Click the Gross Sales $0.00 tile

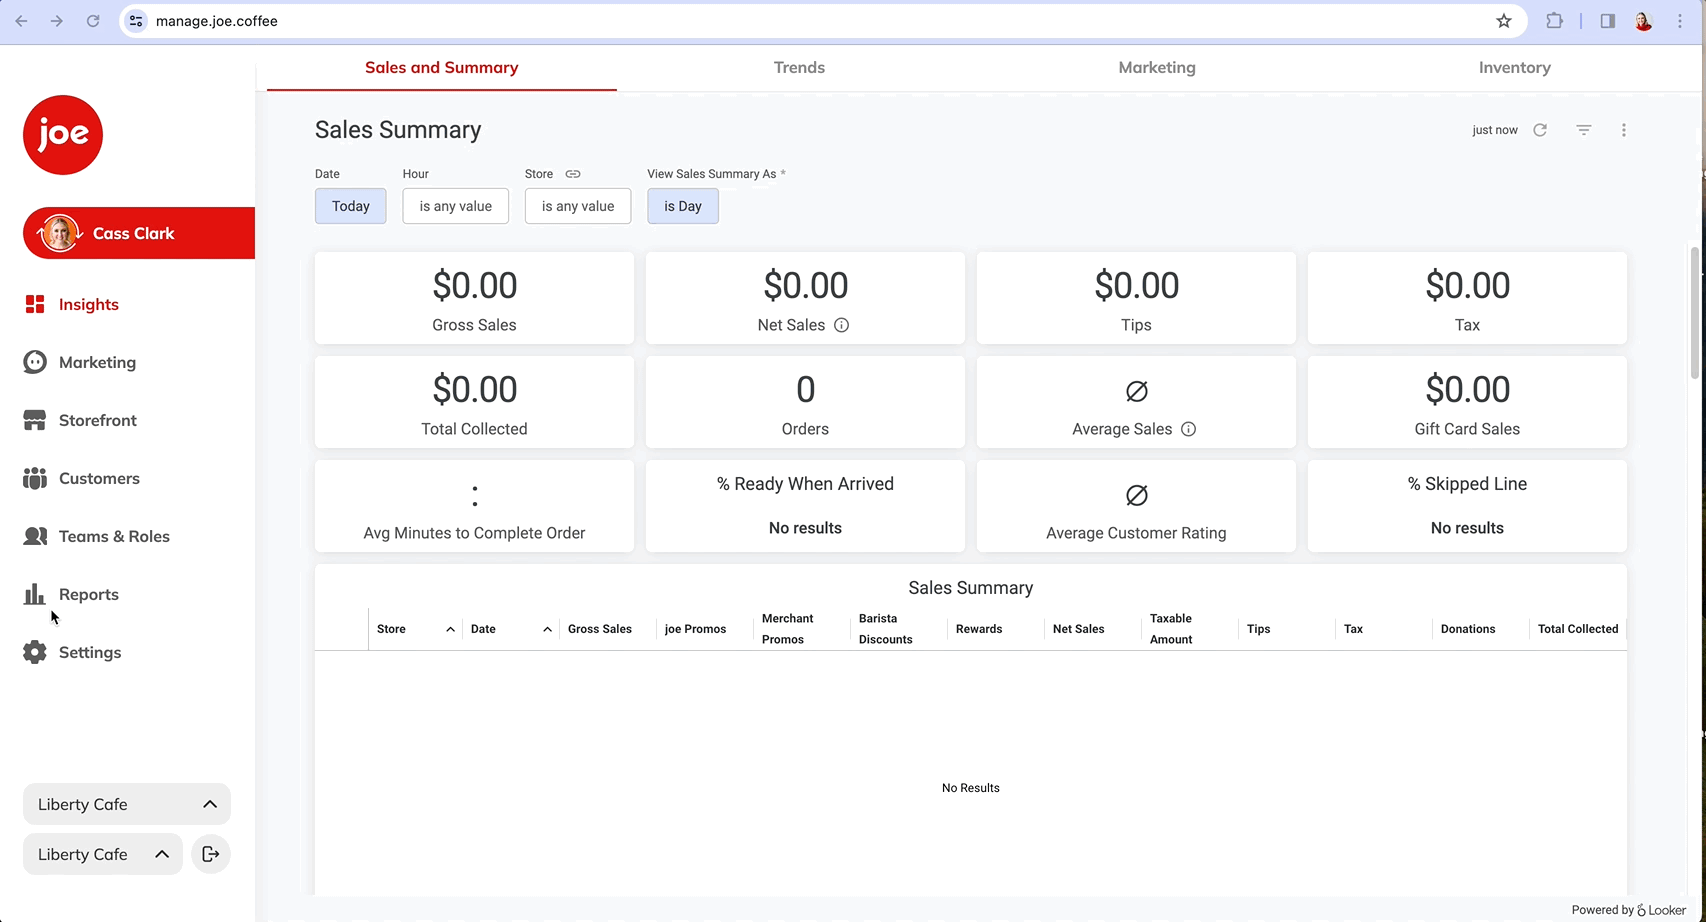pyautogui.click(x=474, y=298)
